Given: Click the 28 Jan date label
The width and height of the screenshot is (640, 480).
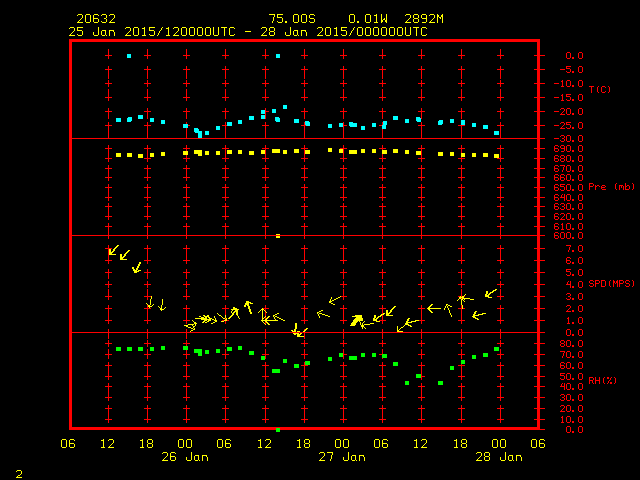Looking at the screenshot, I should (x=499, y=457).
